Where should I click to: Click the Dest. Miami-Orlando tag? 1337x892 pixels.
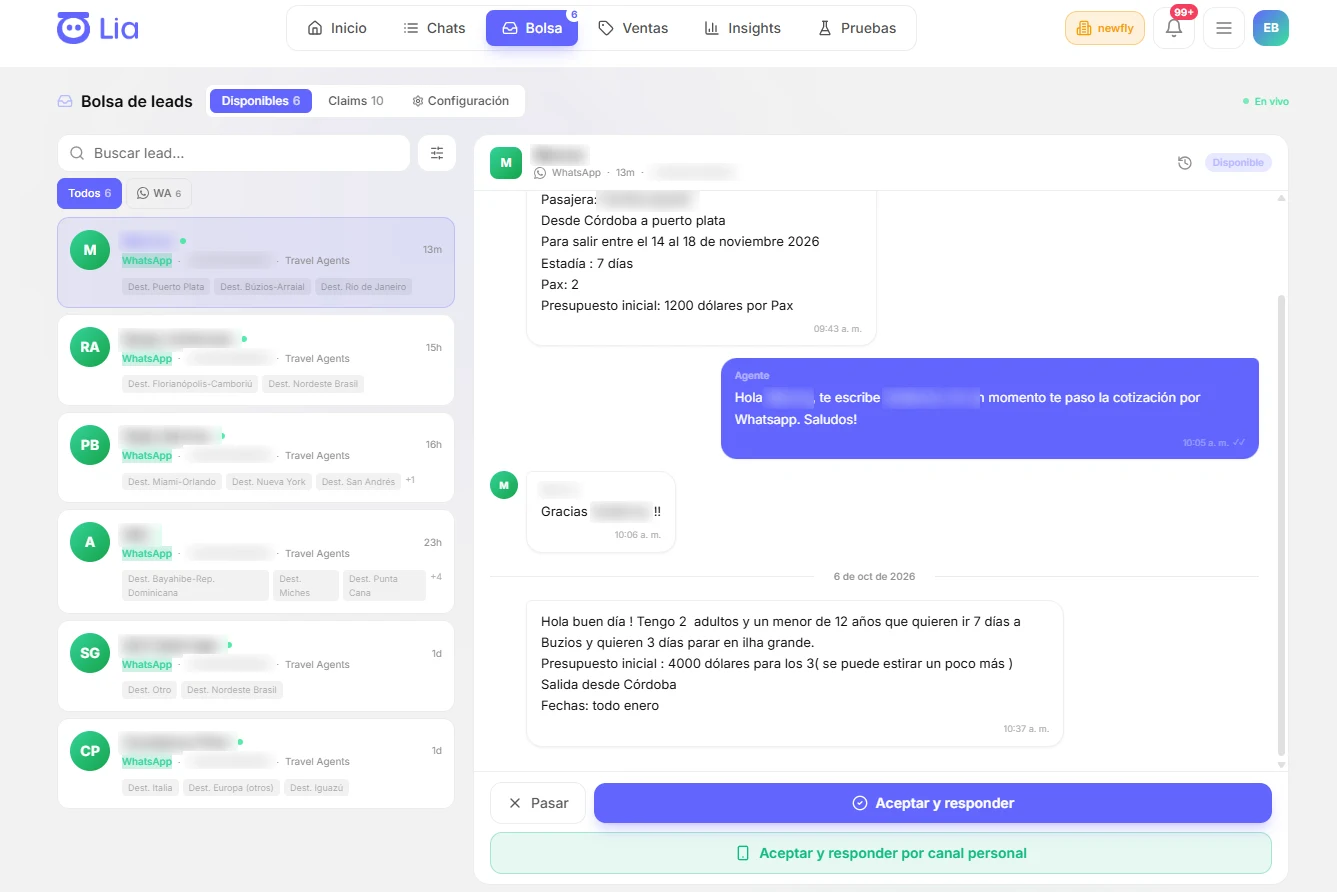pyautogui.click(x=172, y=482)
